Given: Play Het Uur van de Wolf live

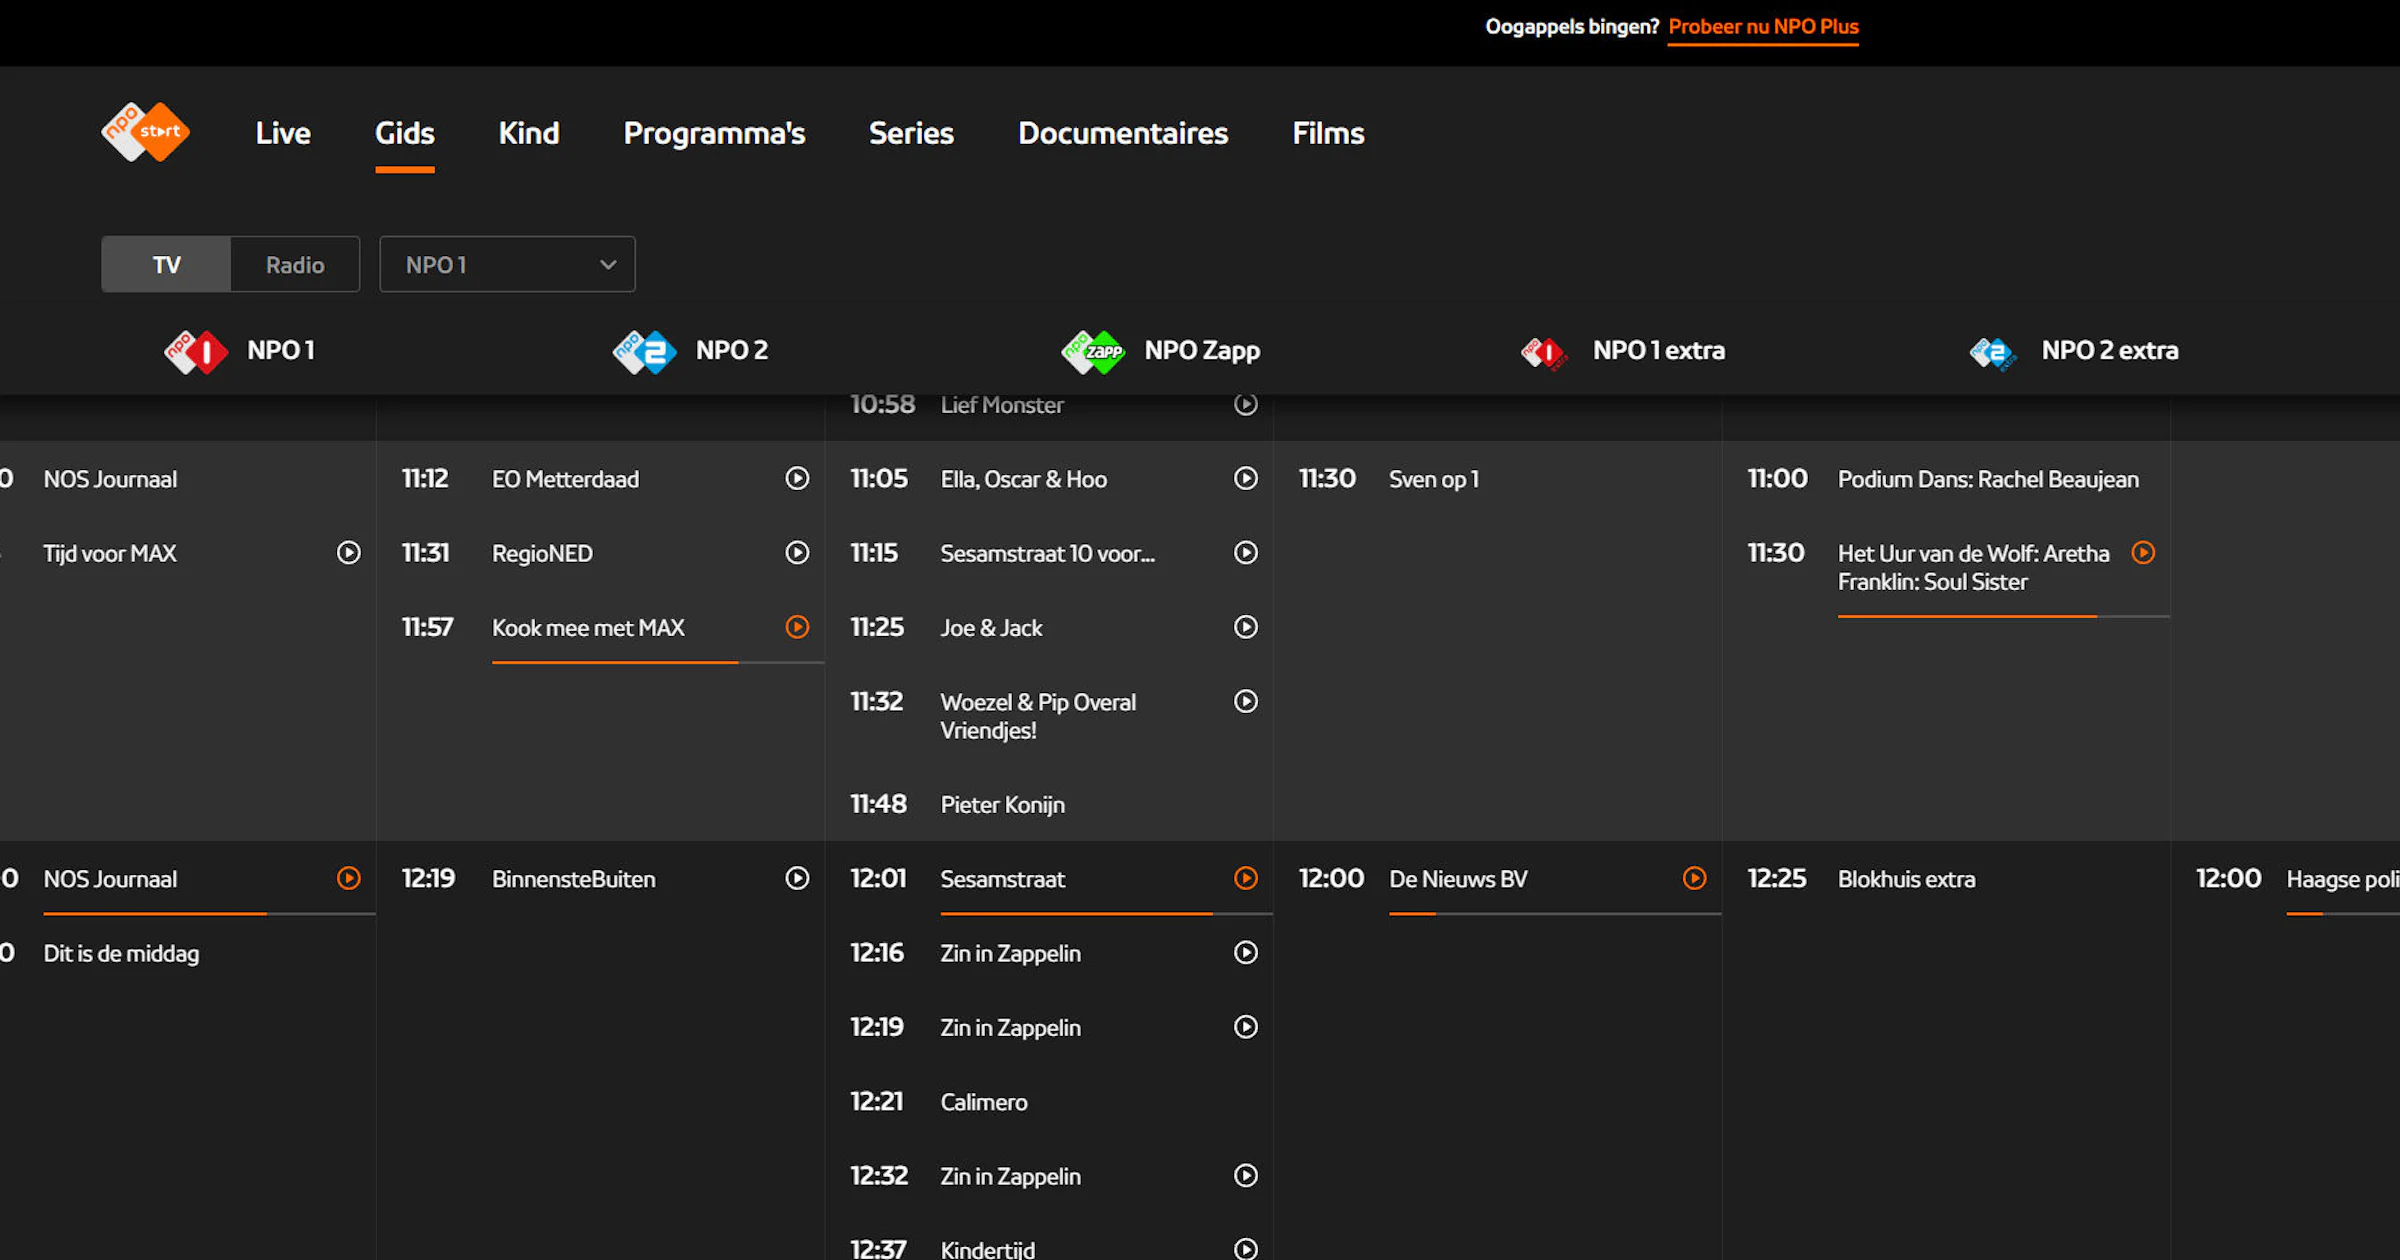Looking at the screenshot, I should tap(2143, 553).
